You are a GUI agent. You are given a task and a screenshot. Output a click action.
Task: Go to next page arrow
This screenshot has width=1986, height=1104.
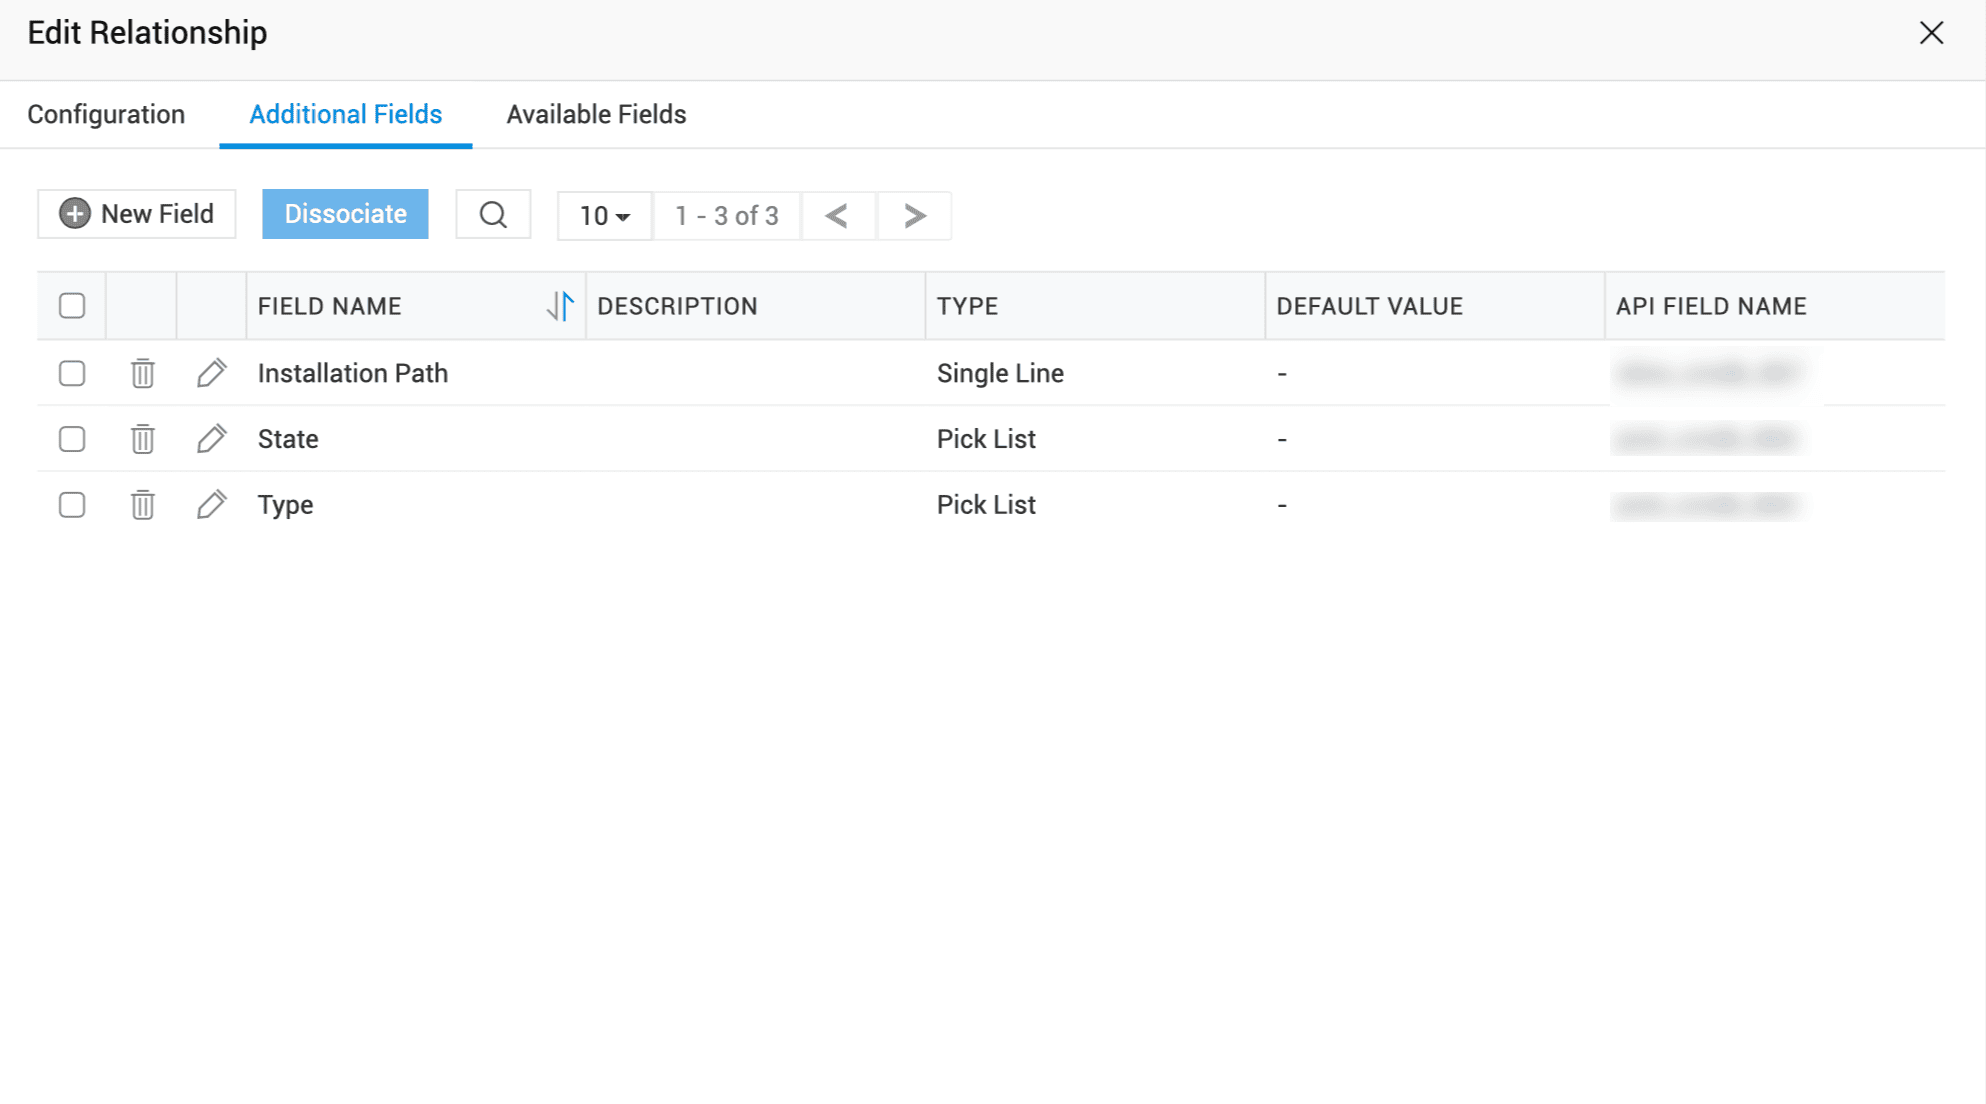[914, 215]
